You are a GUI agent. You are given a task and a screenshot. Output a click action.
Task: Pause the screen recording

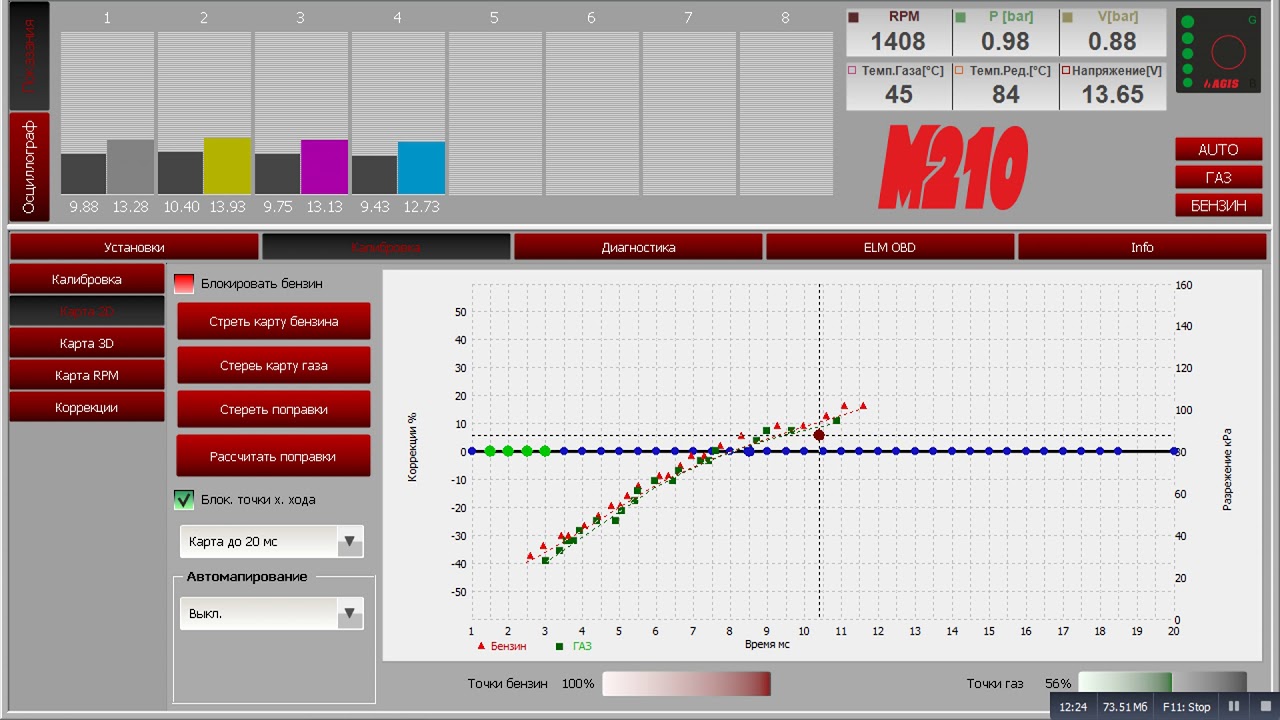(1233, 706)
